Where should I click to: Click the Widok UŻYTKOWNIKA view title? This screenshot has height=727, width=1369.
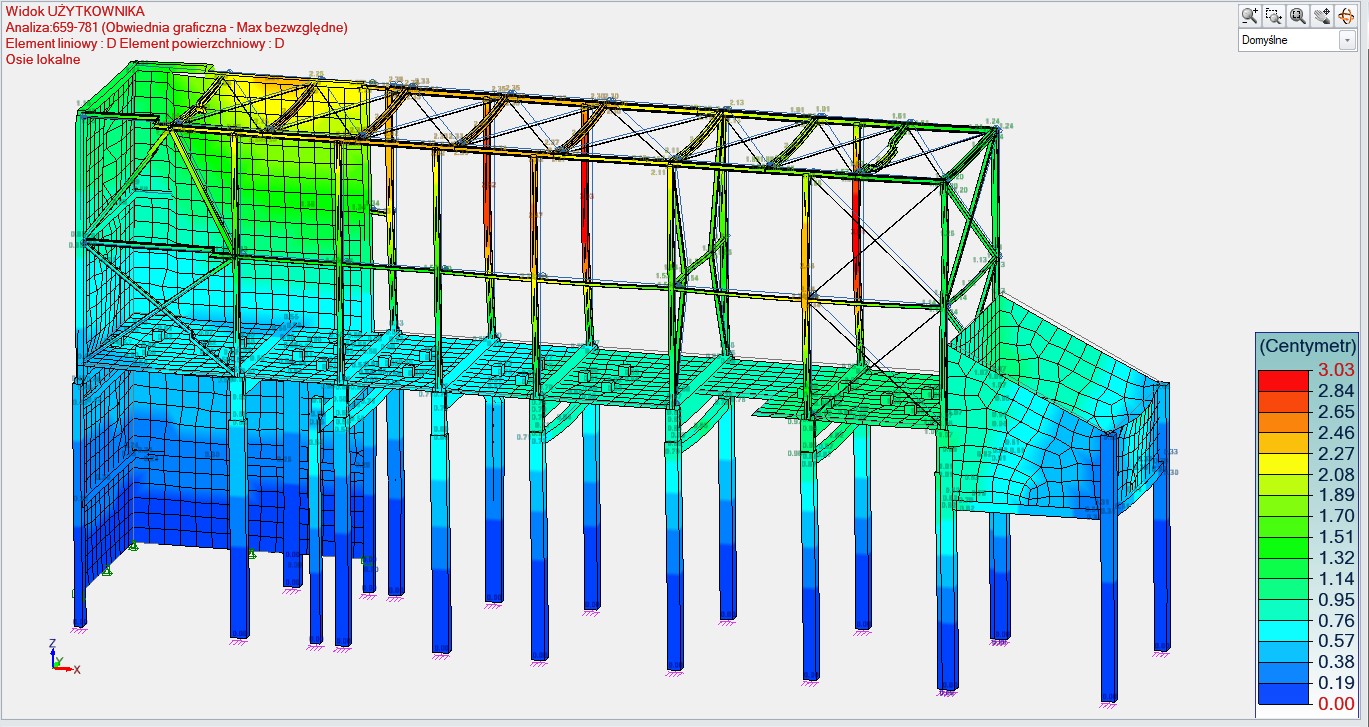75,11
